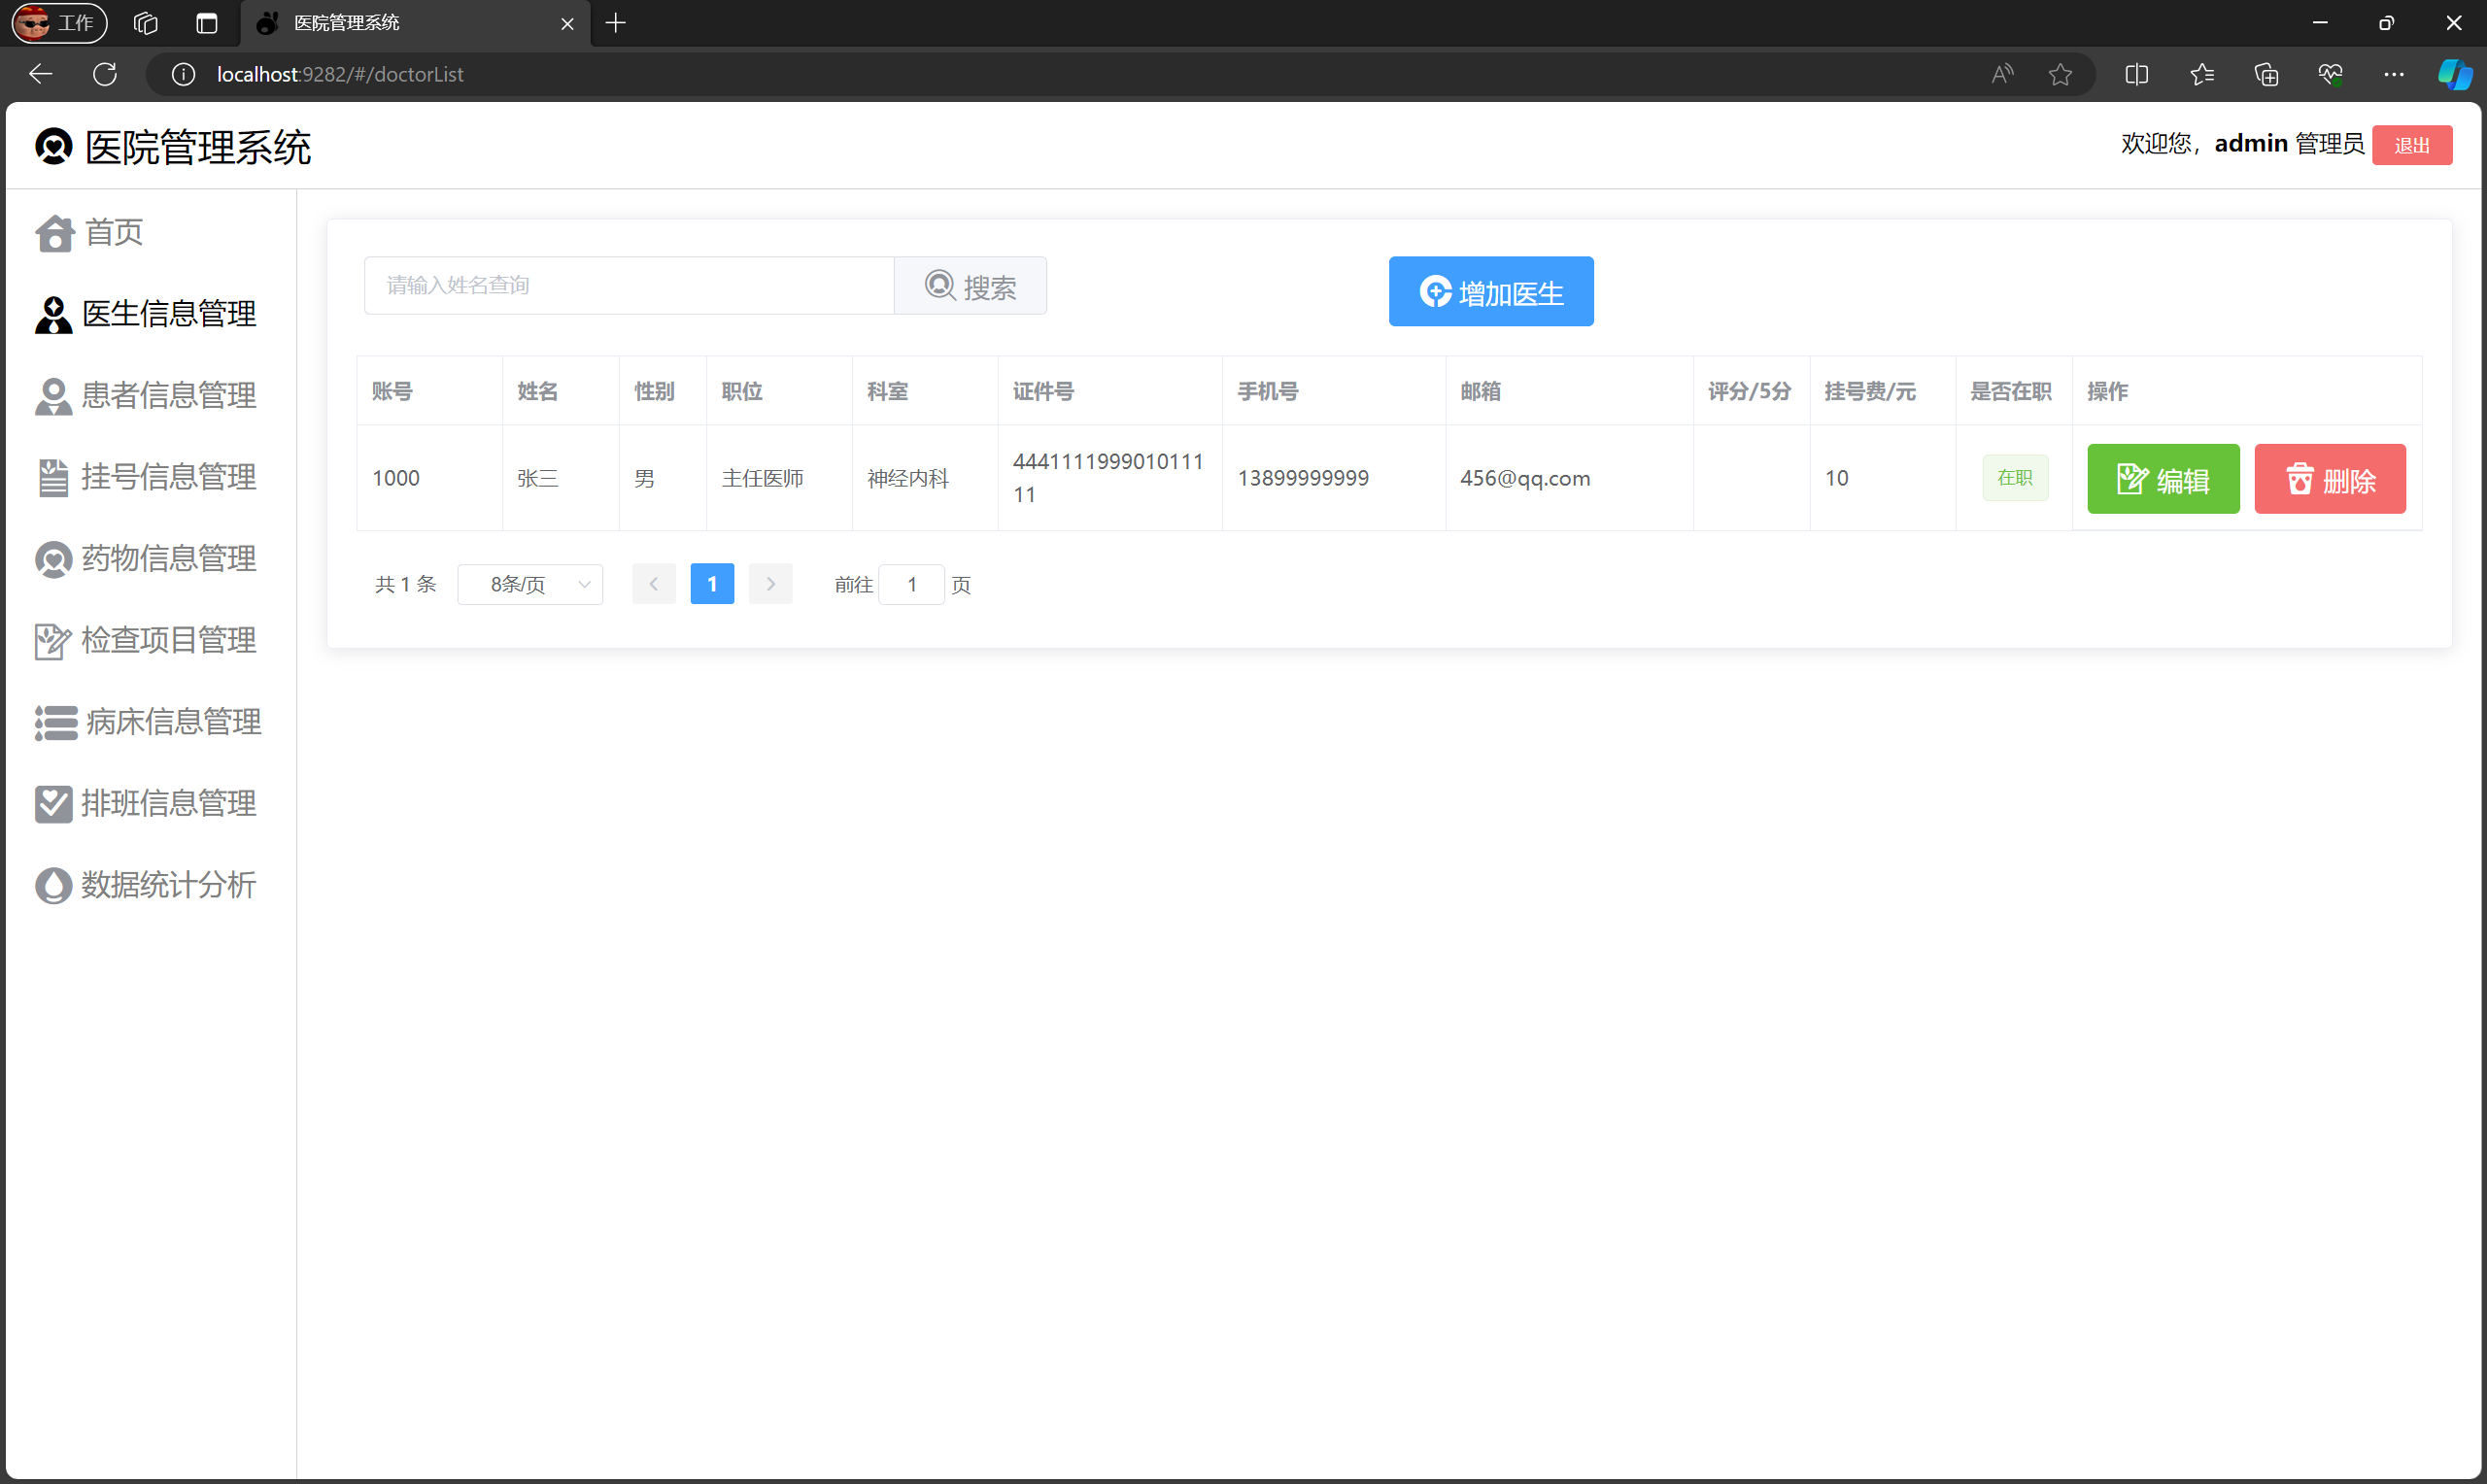This screenshot has width=2487, height=1484.
Task: Click the 病床信息管理 bed list icon
Action: click(55, 722)
